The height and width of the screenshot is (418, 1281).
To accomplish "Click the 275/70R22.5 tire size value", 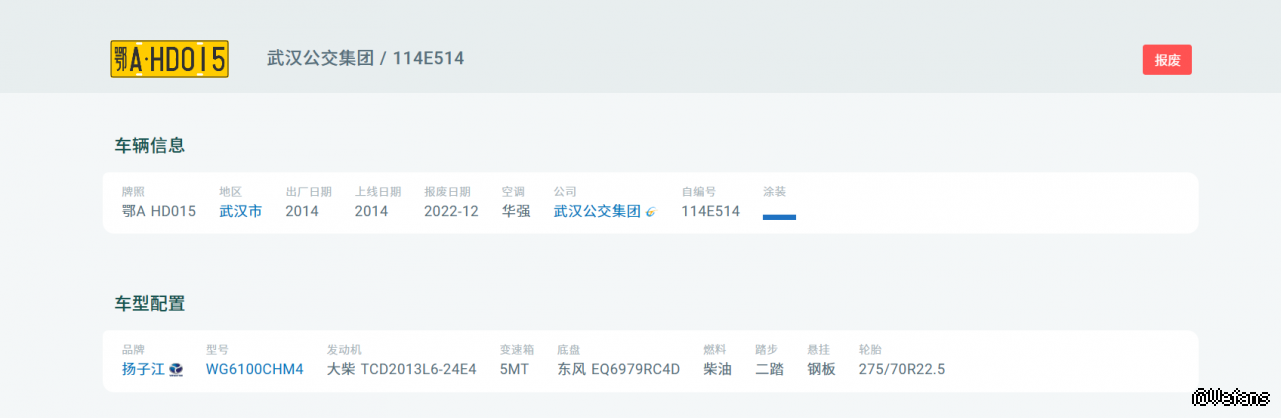I will (x=901, y=369).
